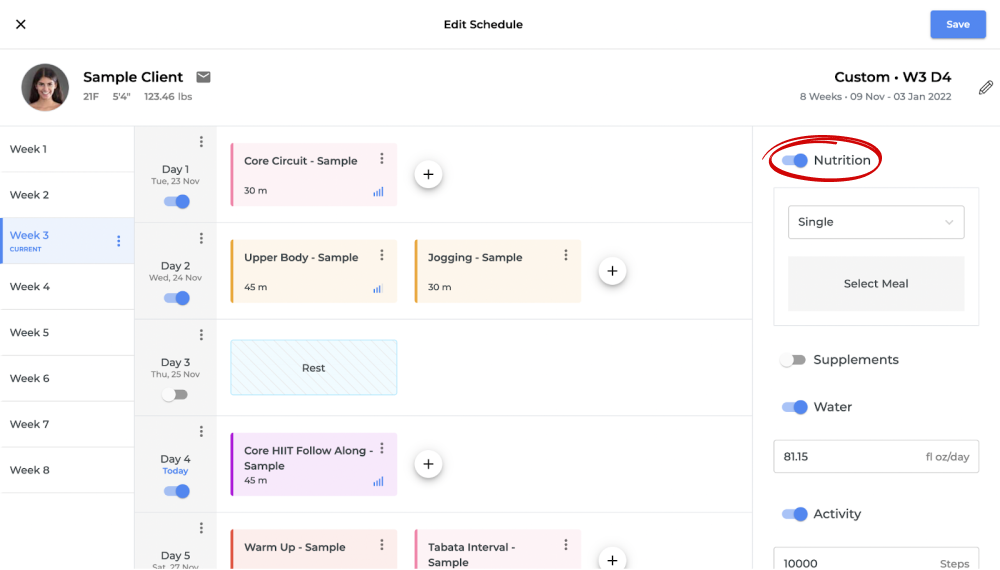This screenshot has width=1000, height=570.
Task: Open Week 3 options three-dot menu
Action: 118,241
